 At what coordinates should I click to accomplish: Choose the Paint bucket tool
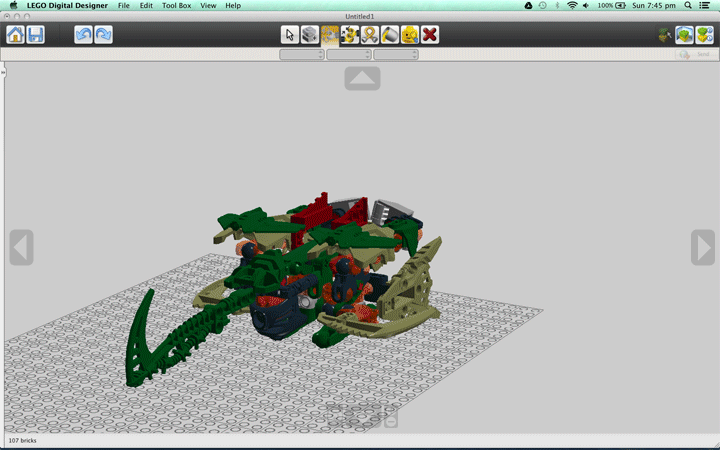point(390,34)
